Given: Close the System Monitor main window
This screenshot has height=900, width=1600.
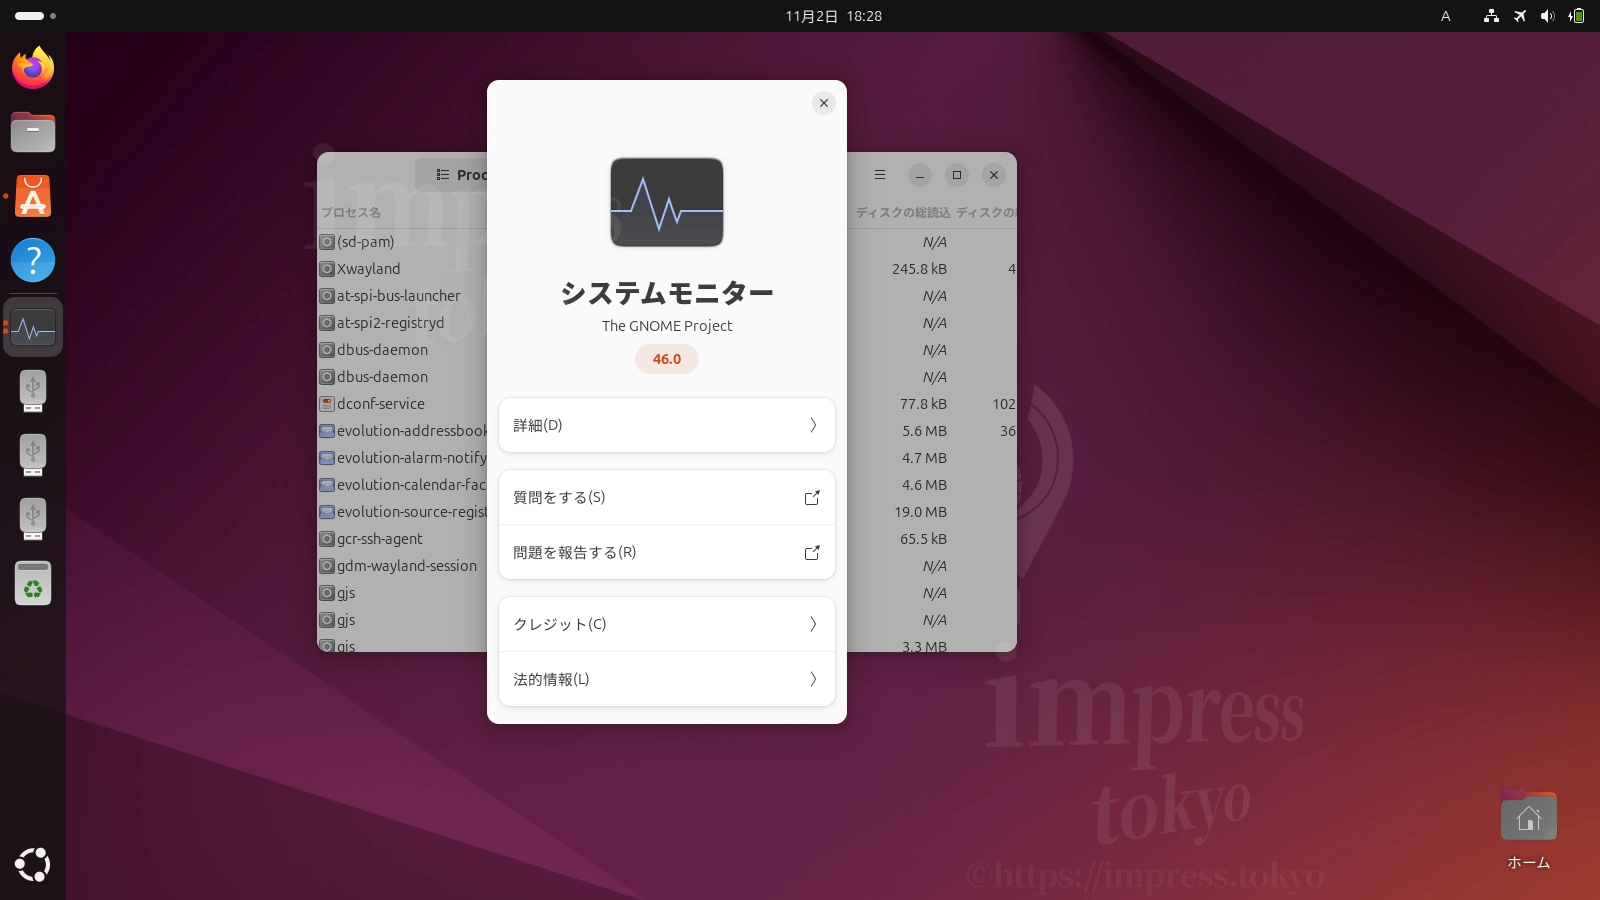Looking at the screenshot, I should (994, 175).
